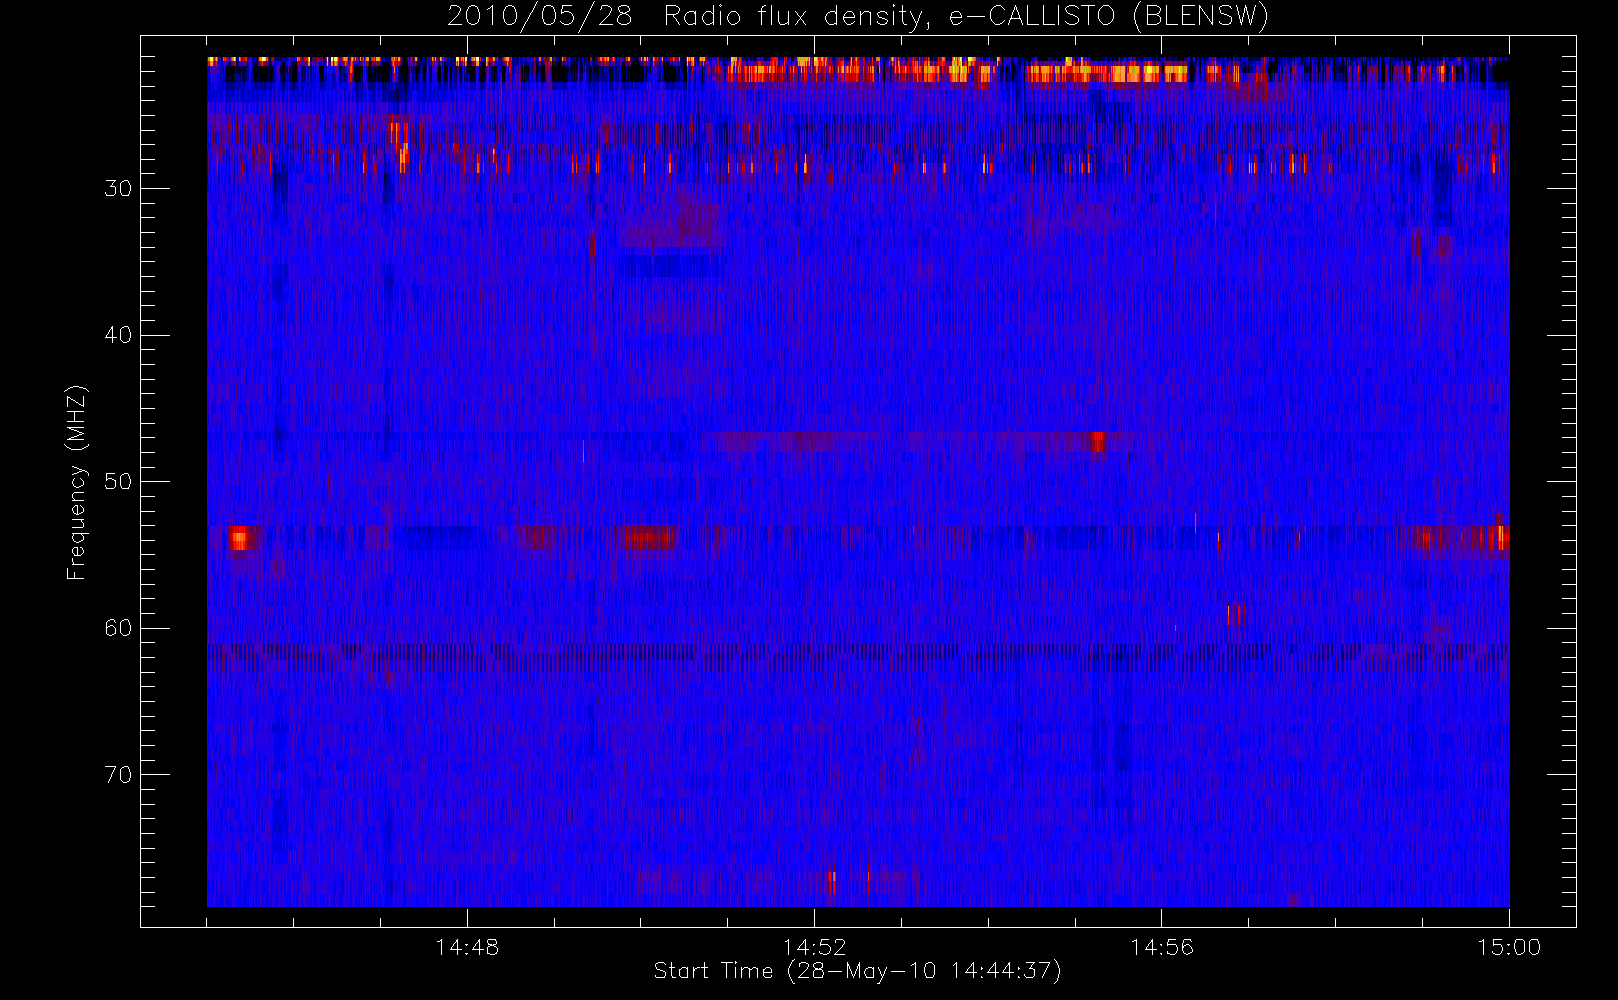Click the 60 frequency tick label
This screenshot has height=1000, width=1618.
click(118, 628)
